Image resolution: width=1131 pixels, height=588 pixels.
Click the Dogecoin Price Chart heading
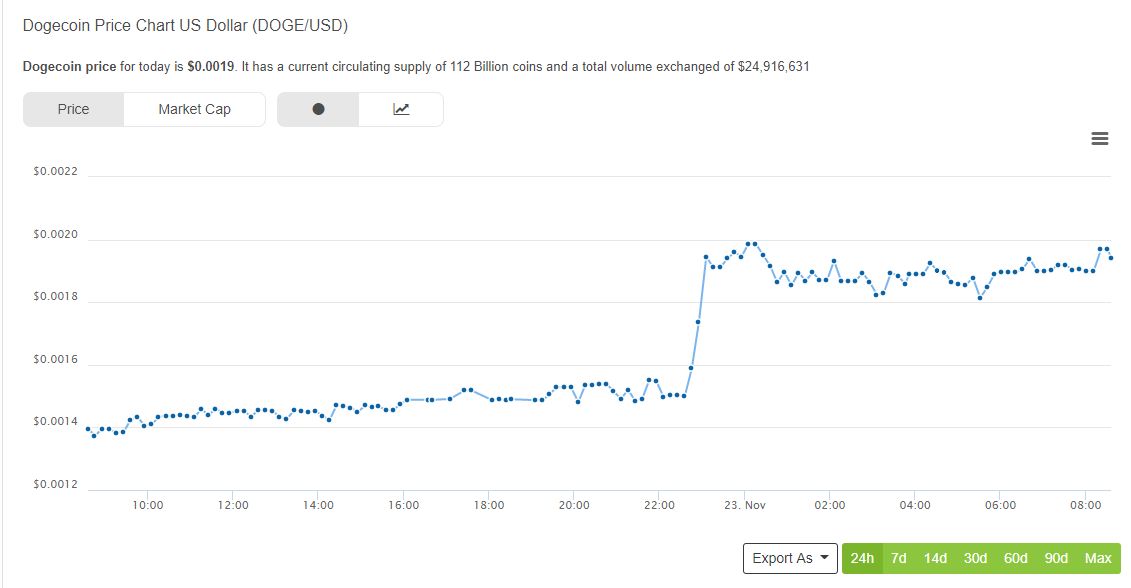click(x=185, y=26)
